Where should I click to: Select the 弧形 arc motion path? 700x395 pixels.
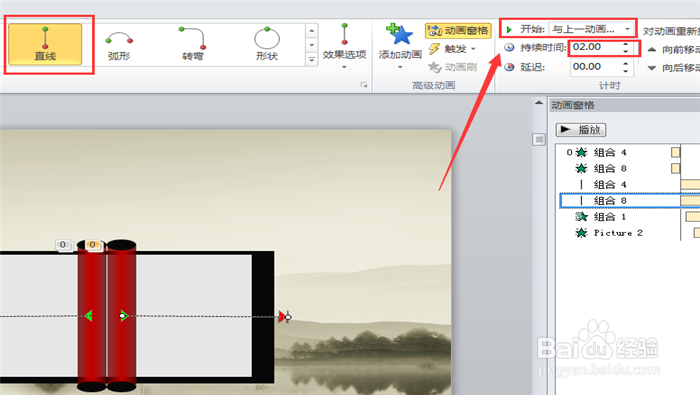119,44
